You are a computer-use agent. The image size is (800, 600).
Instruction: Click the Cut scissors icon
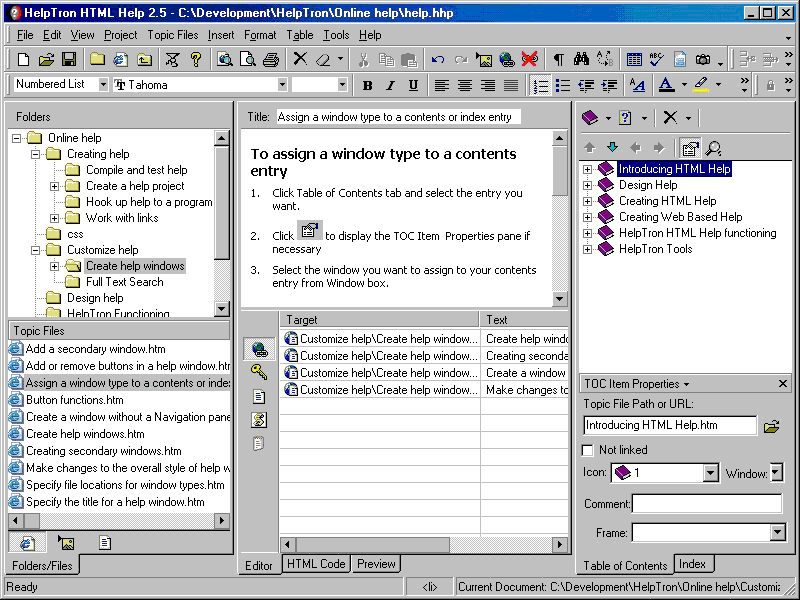pyautogui.click(x=363, y=60)
